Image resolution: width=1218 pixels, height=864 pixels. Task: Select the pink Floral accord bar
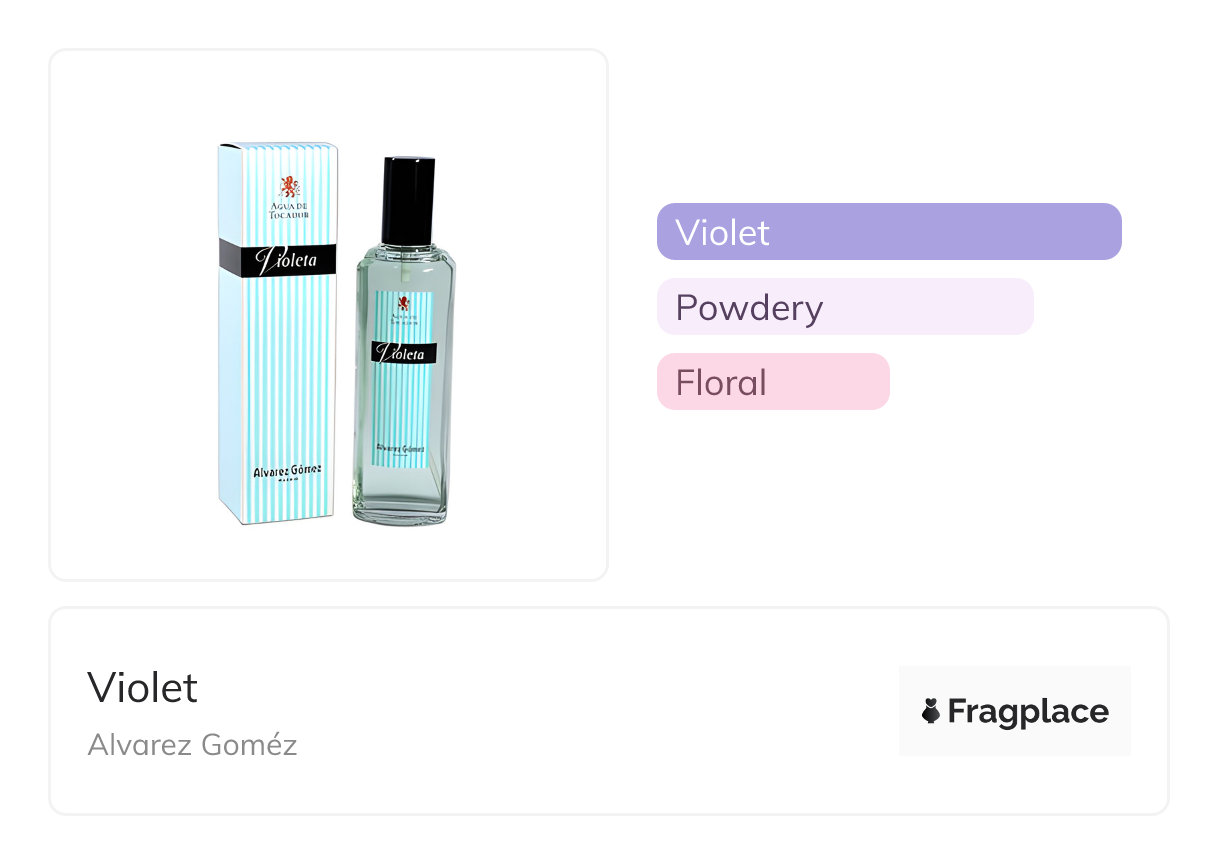(x=772, y=382)
